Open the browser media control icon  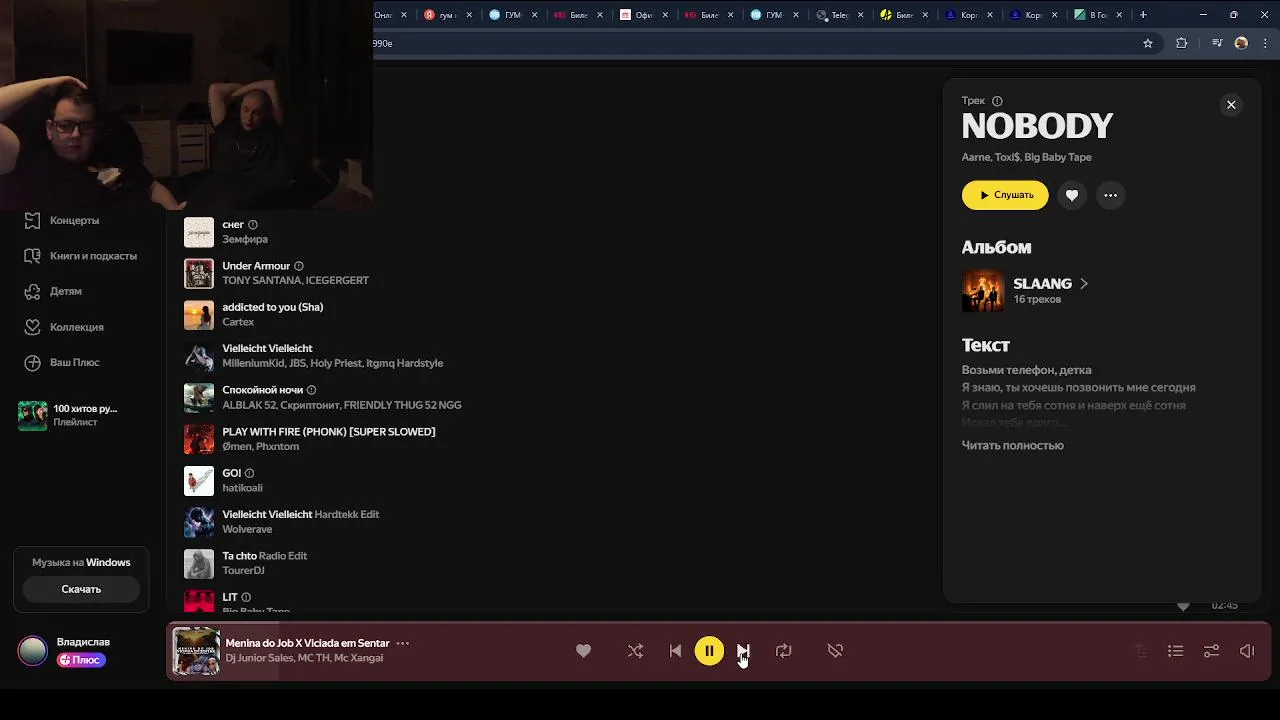[1217, 43]
